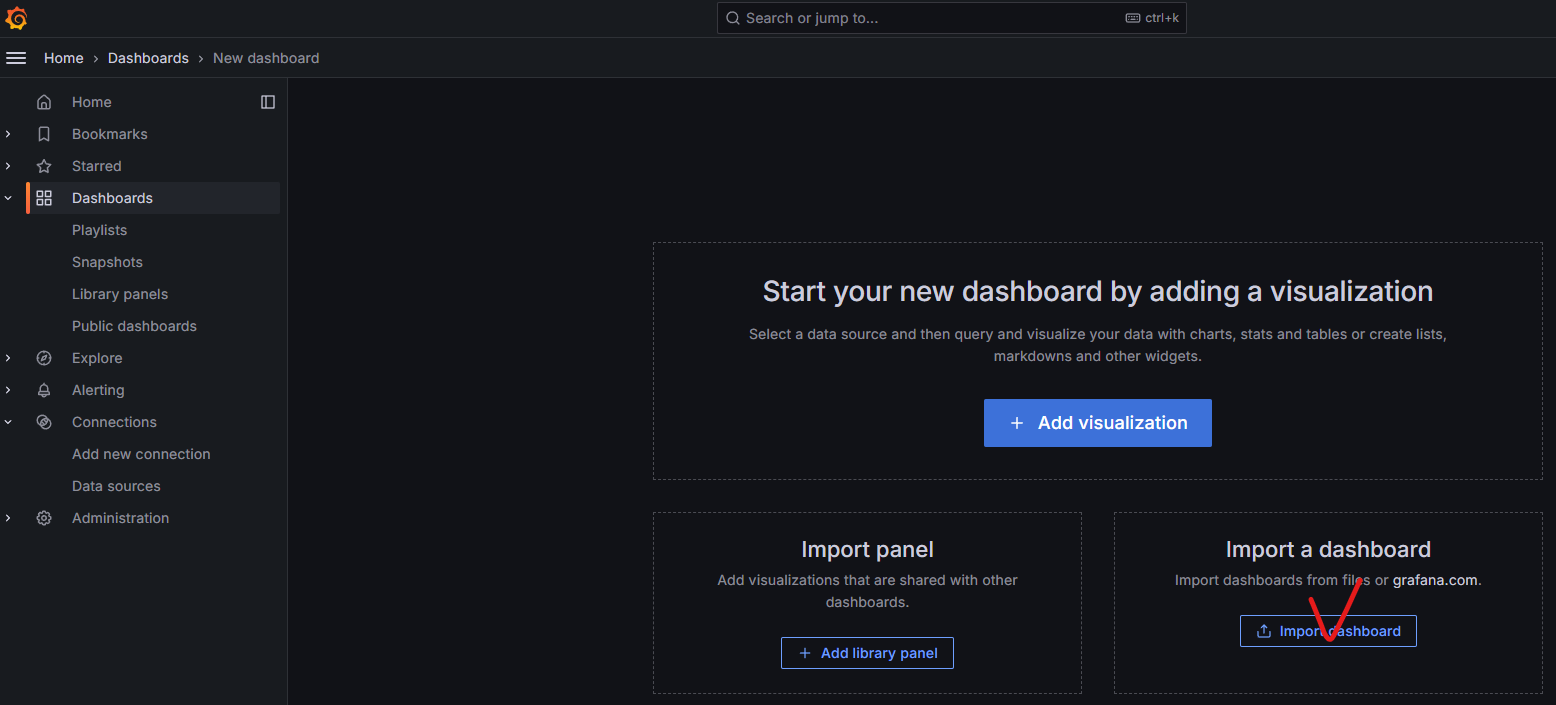The width and height of the screenshot is (1556, 705).
Task: Dock the navigation menu beside Home
Action: point(268,101)
